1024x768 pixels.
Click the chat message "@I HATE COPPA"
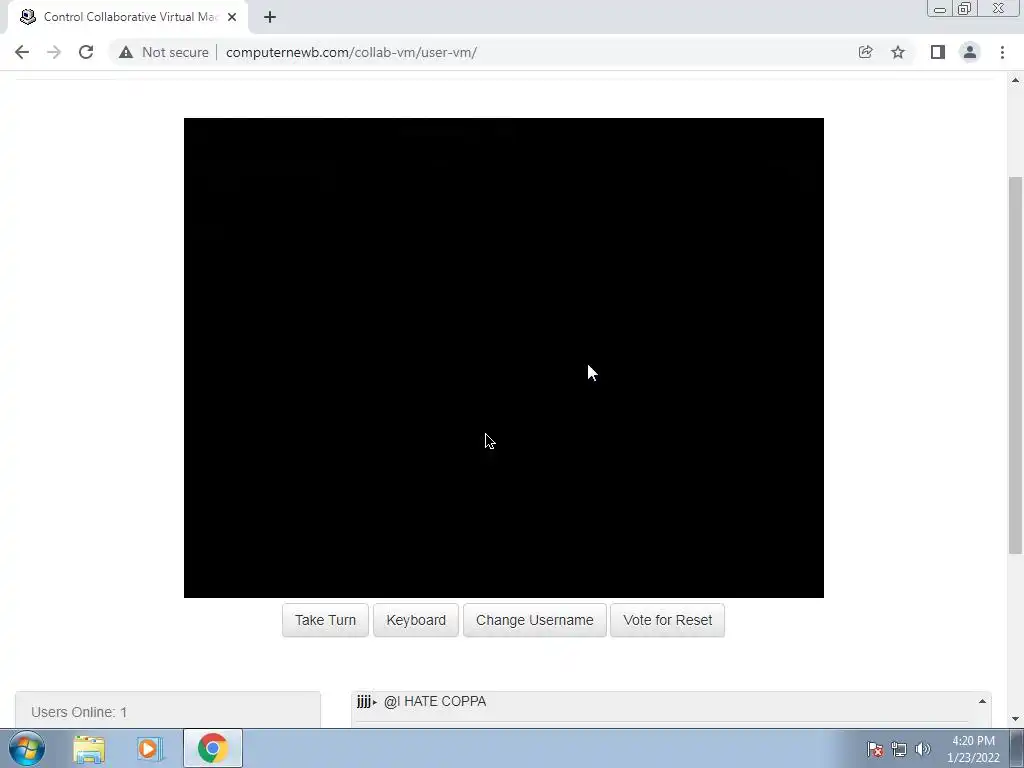click(435, 701)
